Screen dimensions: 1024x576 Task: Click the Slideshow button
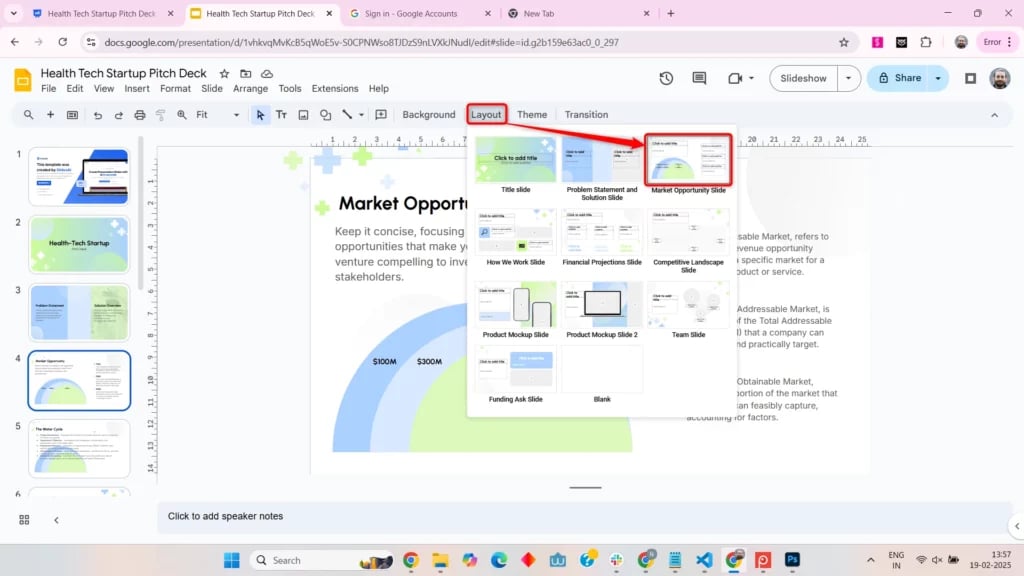click(802, 77)
